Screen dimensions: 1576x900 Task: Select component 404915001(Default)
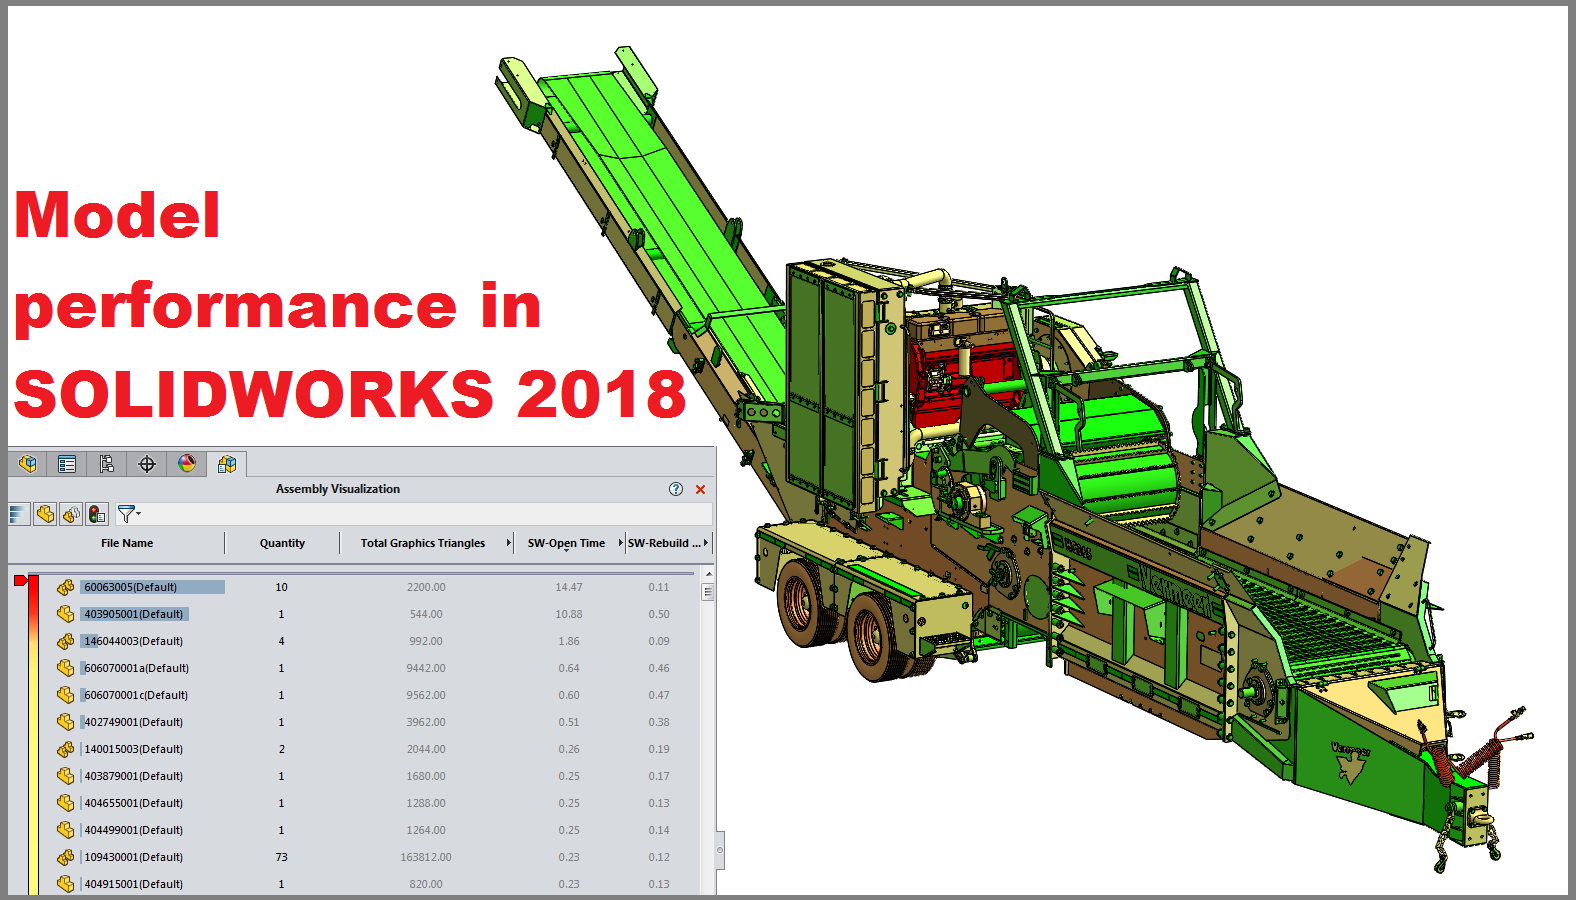click(x=133, y=884)
